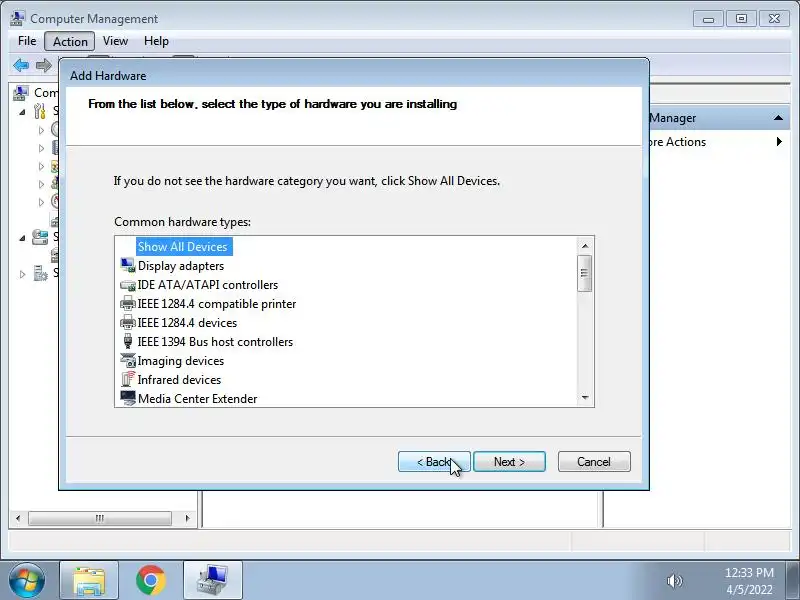Click the tree pane horizontal scrollbar thumb
This screenshot has height=600, width=800.
tap(99, 518)
